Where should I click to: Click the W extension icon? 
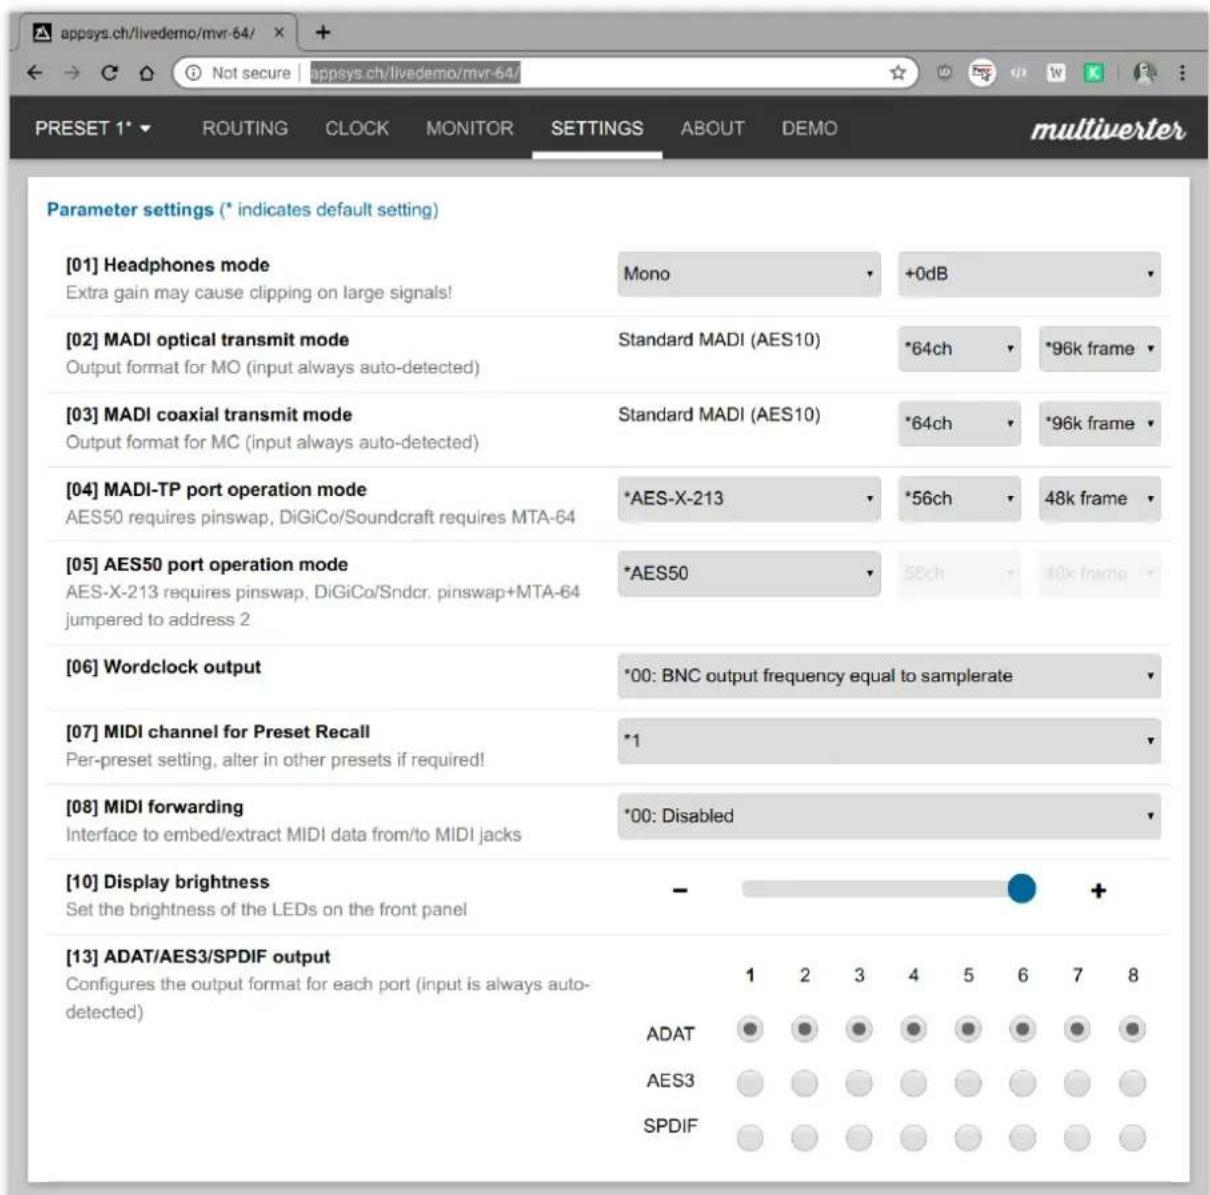[1056, 72]
